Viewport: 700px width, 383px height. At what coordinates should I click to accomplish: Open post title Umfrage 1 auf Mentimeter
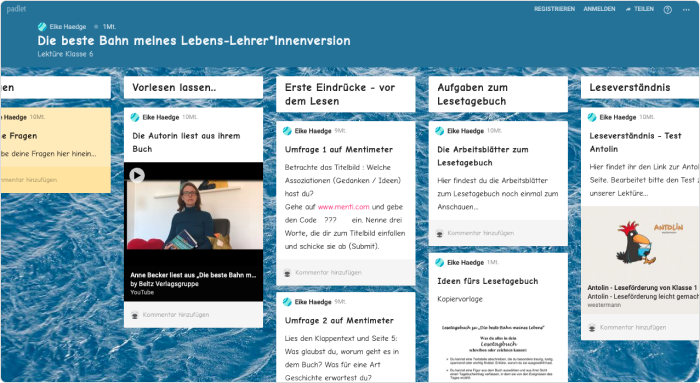(339, 150)
